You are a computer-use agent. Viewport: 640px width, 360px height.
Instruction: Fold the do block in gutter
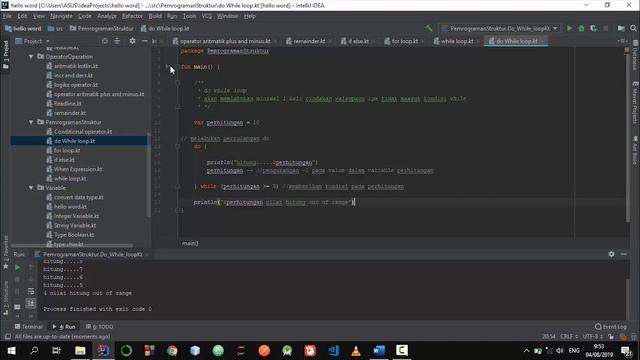178,146
